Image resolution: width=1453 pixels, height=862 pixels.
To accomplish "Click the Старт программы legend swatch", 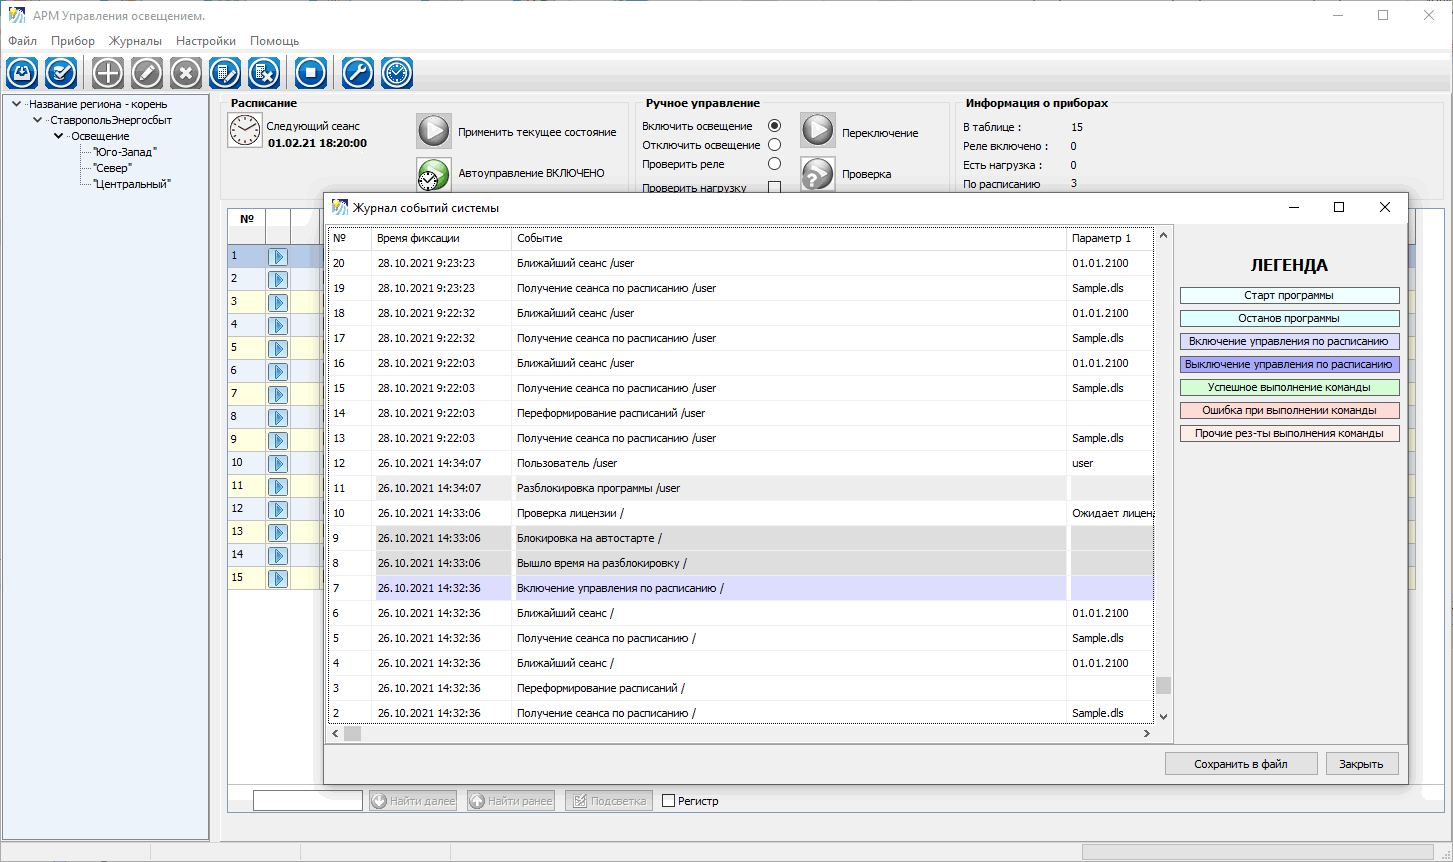I will point(1290,296).
